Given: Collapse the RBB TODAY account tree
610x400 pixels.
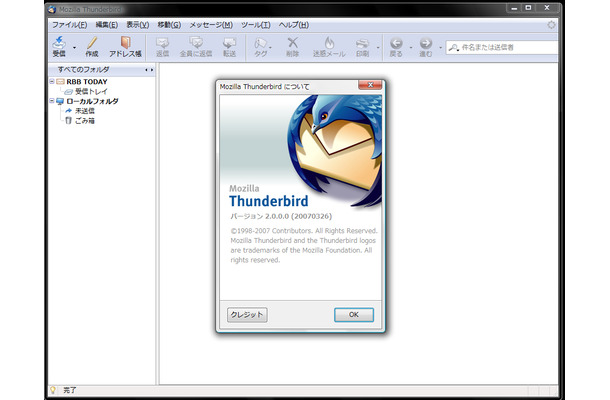Looking at the screenshot, I should (52, 82).
